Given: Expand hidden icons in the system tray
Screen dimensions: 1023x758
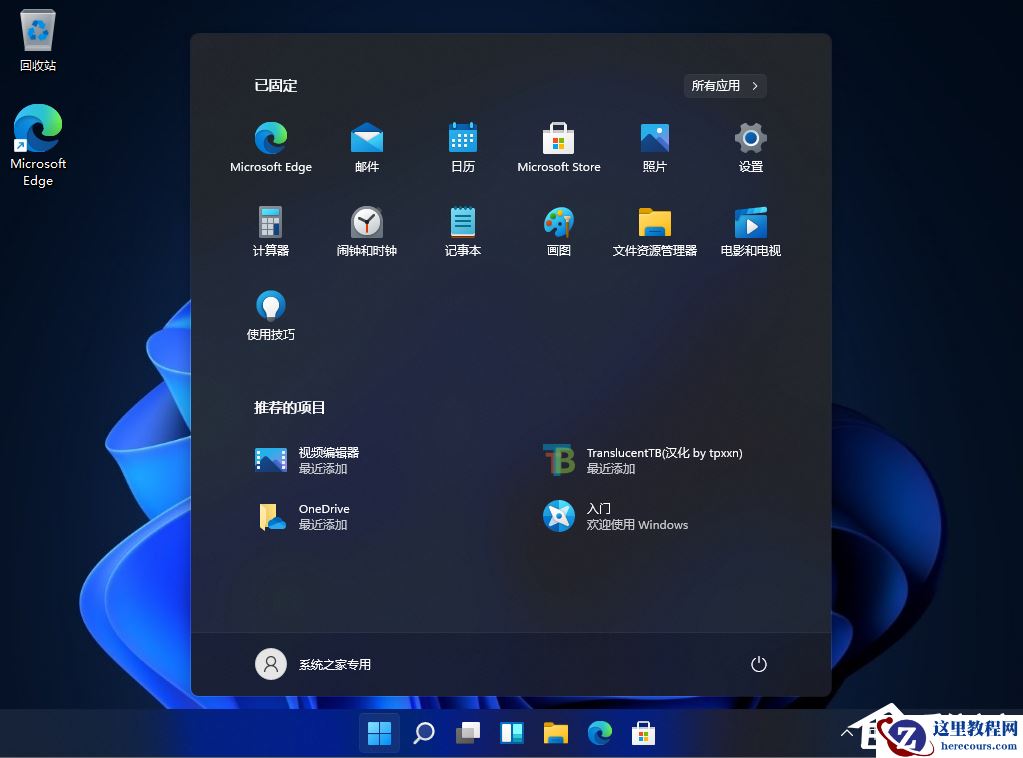Looking at the screenshot, I should tap(849, 732).
